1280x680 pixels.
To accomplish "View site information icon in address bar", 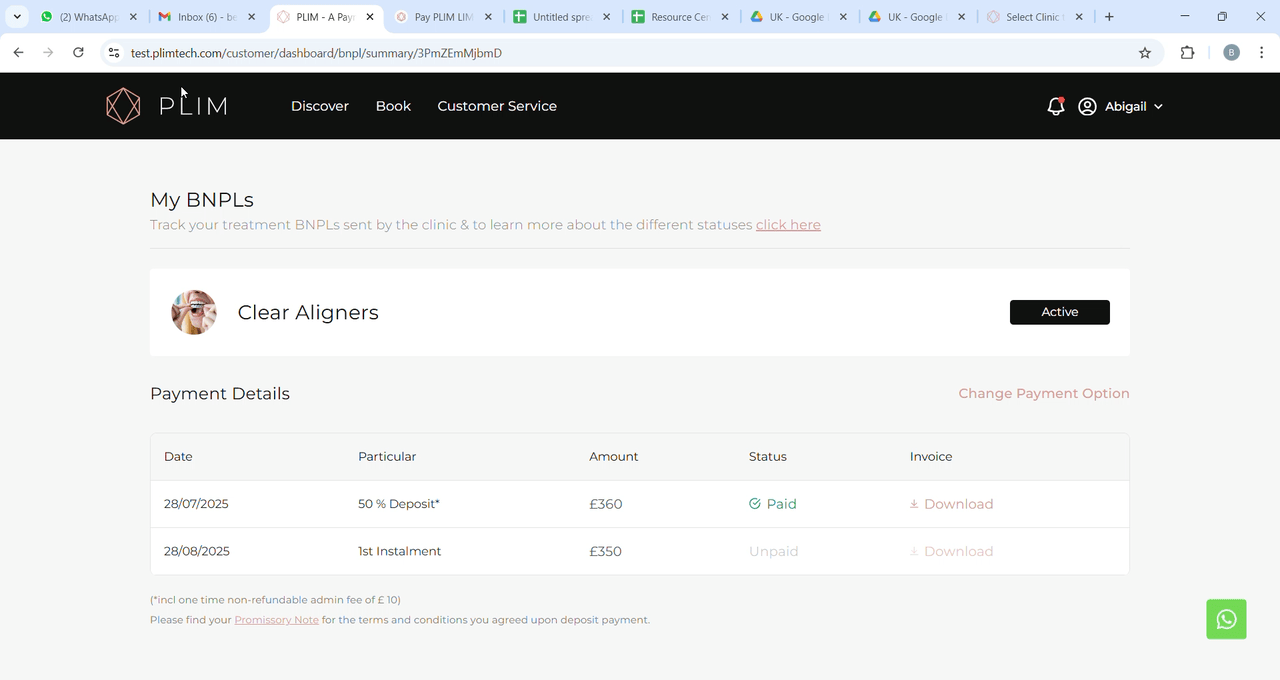I will coord(114,53).
